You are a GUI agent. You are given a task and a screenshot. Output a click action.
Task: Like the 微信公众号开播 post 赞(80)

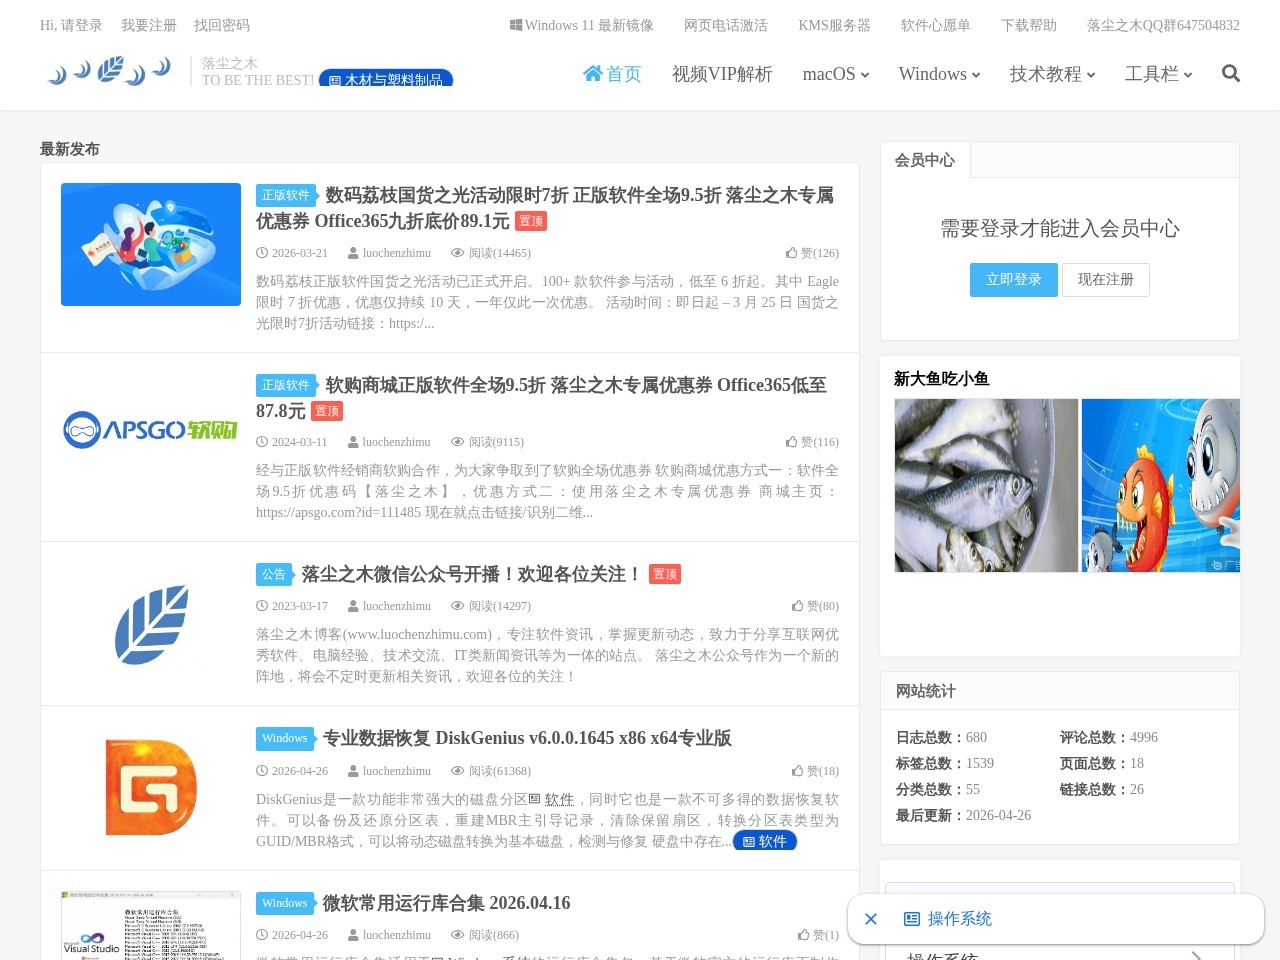(815, 606)
